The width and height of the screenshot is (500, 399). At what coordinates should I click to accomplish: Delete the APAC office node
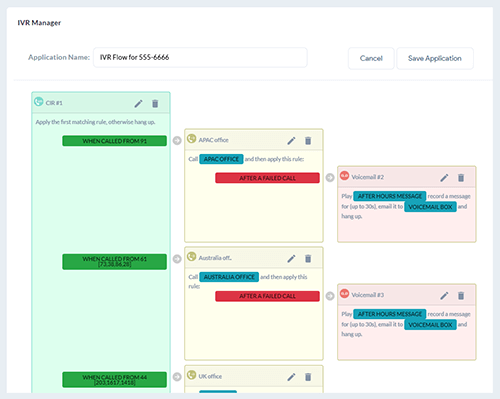click(x=308, y=141)
